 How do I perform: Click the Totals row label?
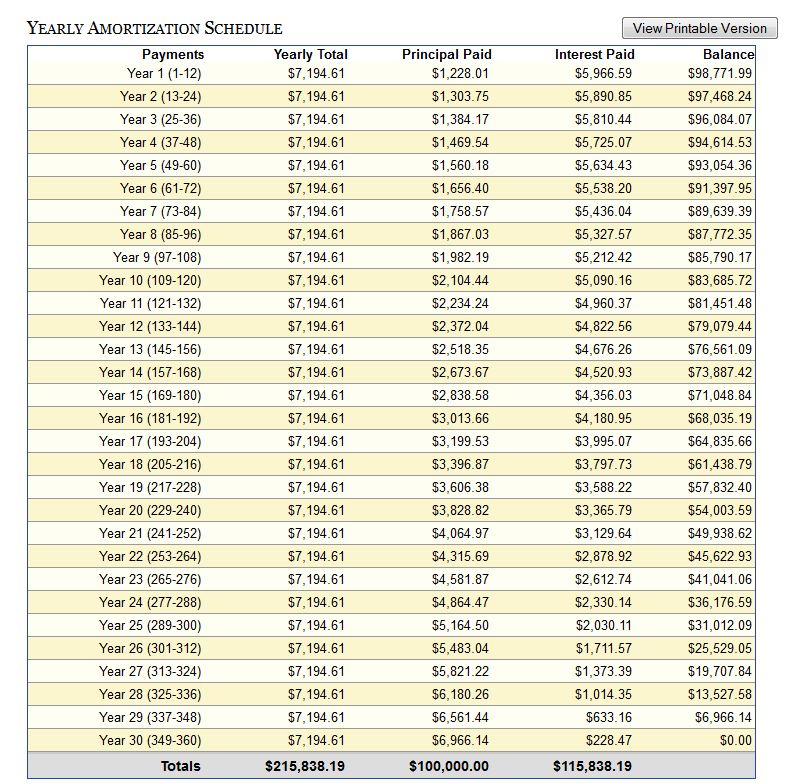(180, 766)
